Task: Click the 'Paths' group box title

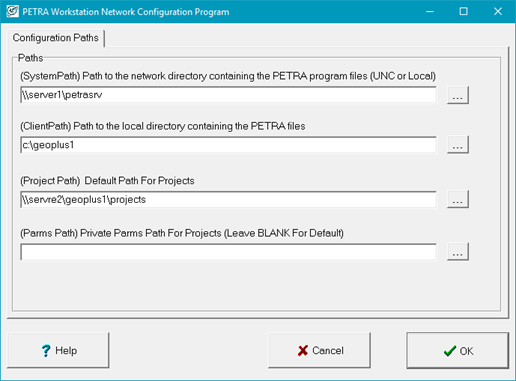Action: [30, 58]
